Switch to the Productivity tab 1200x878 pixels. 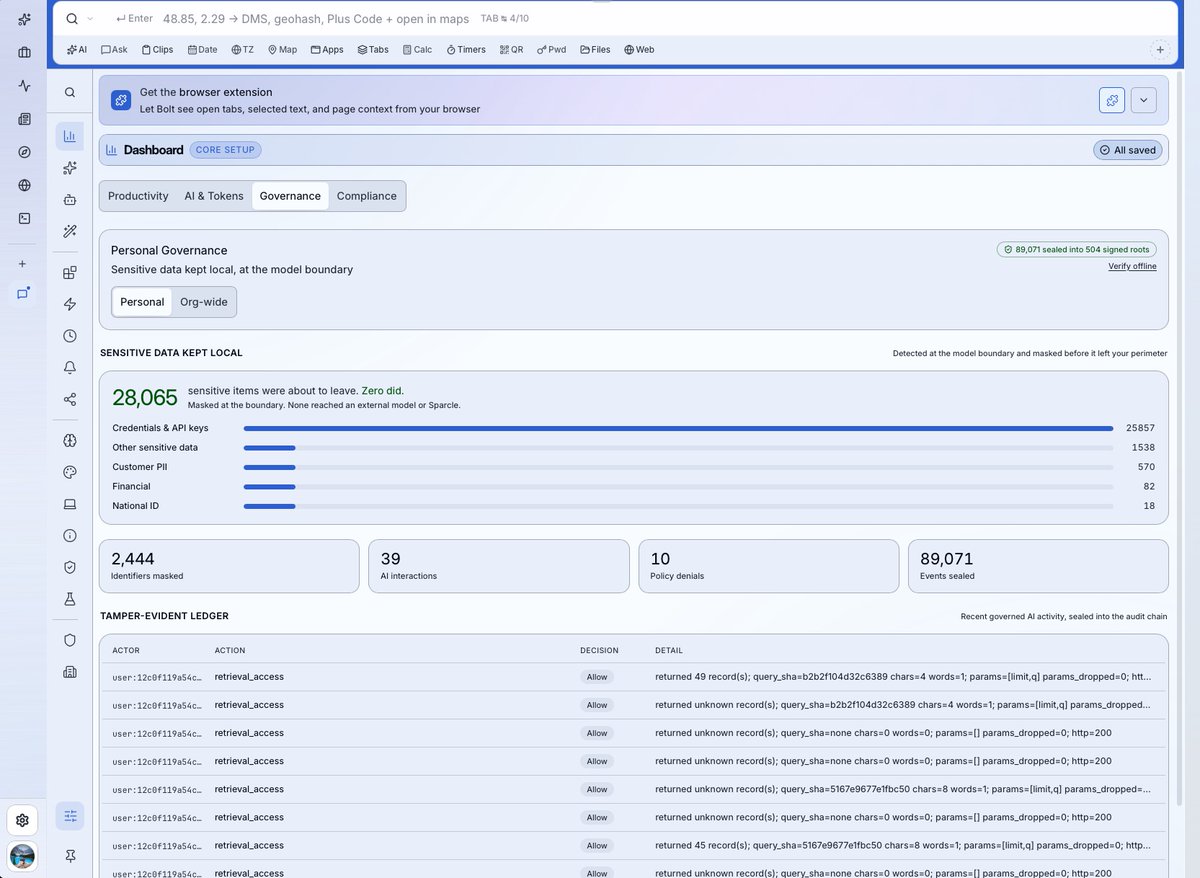(x=138, y=196)
